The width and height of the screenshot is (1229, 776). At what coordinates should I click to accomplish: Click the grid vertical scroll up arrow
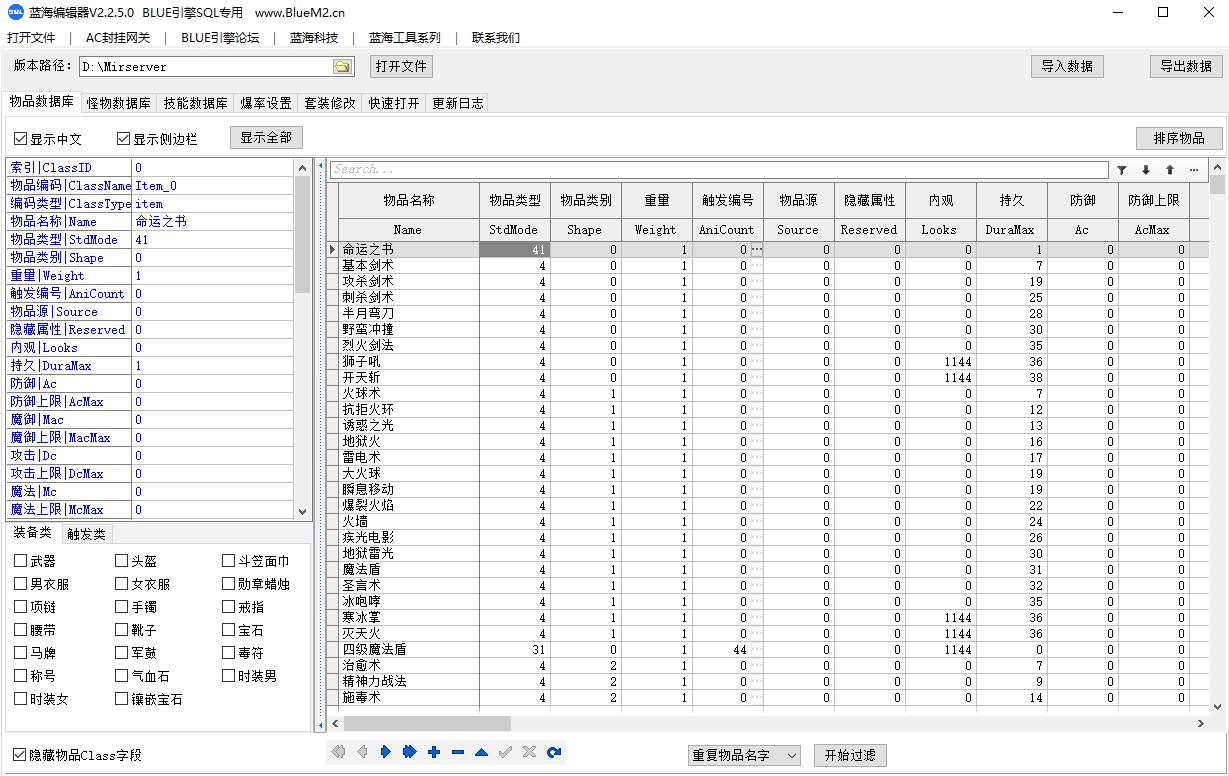1217,166
